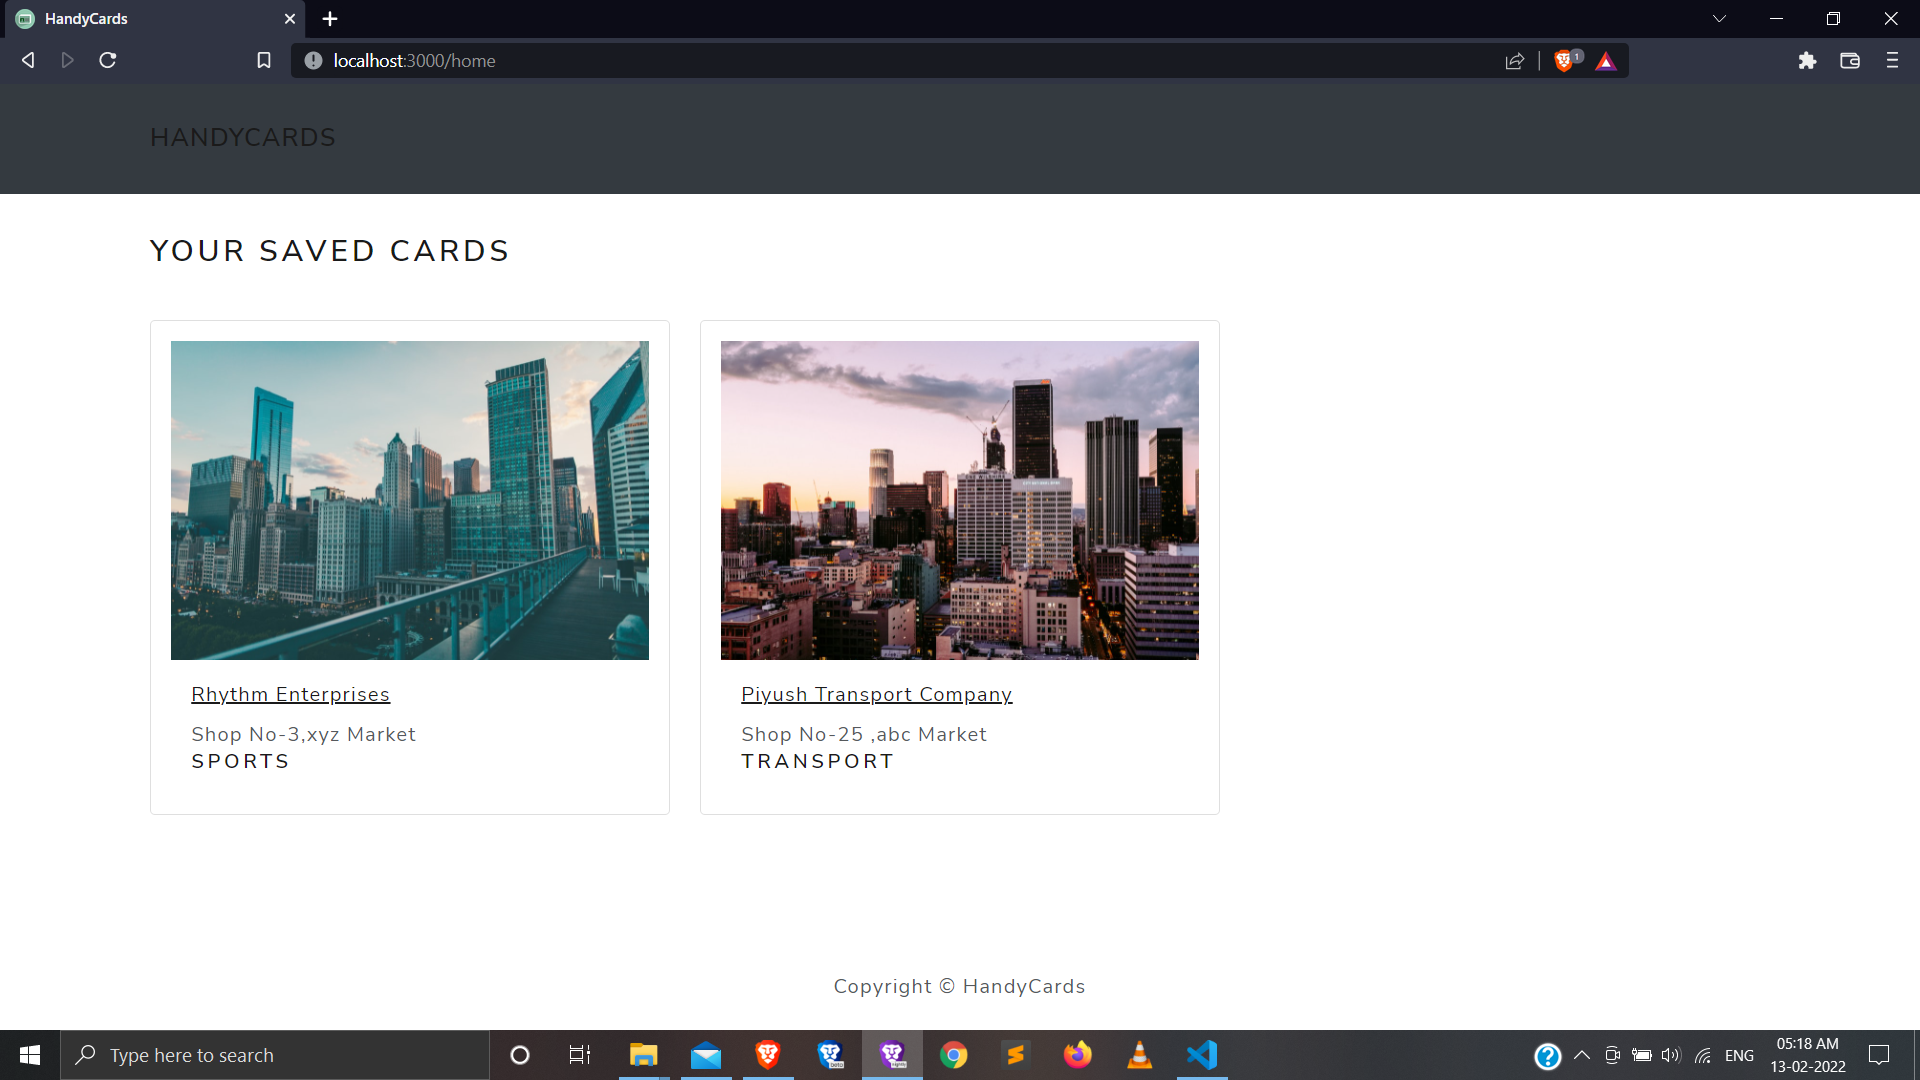Open Visual Studio Code from taskbar
Screen dimensions: 1920x1080
(1202, 1055)
